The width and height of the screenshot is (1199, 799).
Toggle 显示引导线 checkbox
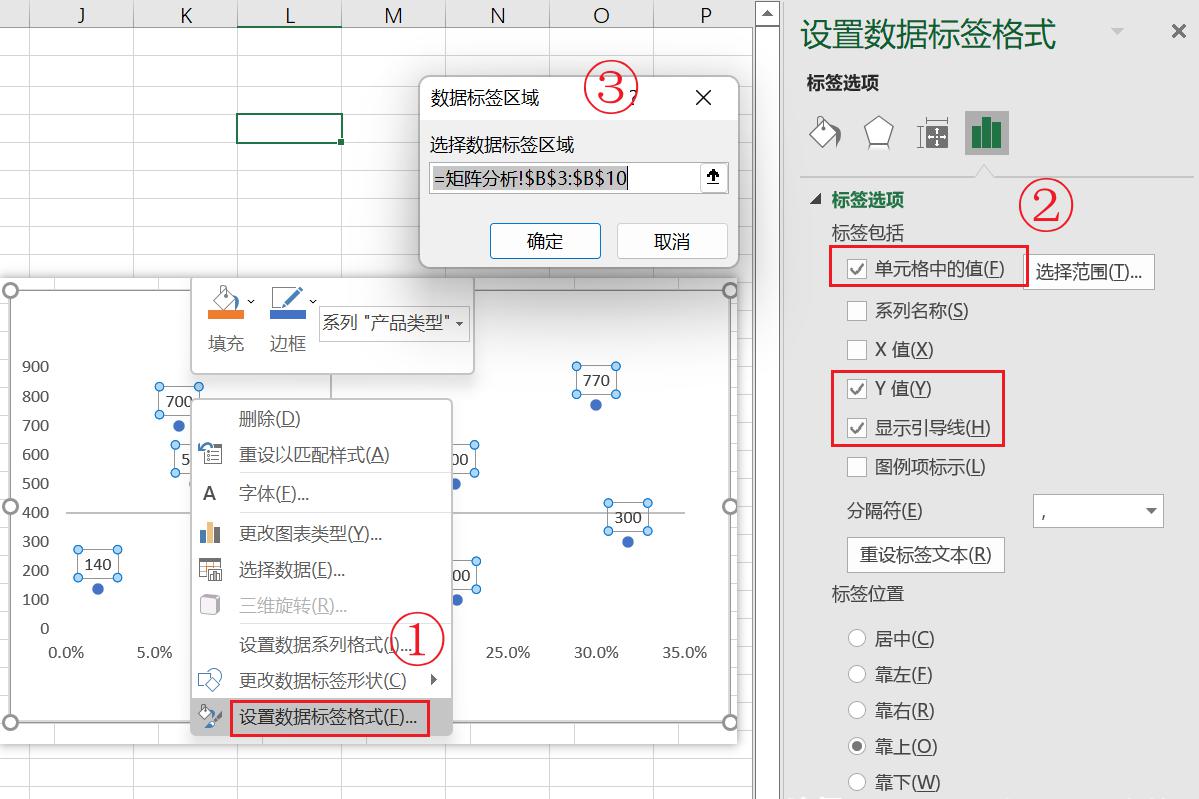pyautogui.click(x=856, y=427)
